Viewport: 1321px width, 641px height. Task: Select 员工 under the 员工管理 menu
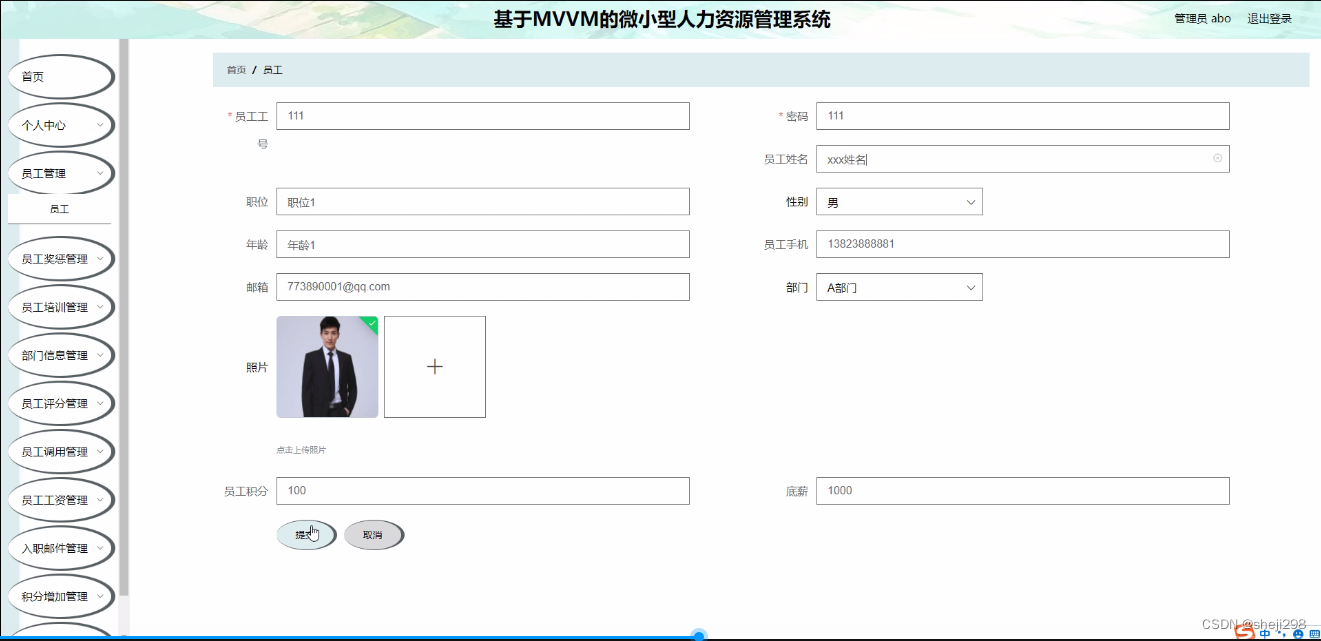point(61,208)
